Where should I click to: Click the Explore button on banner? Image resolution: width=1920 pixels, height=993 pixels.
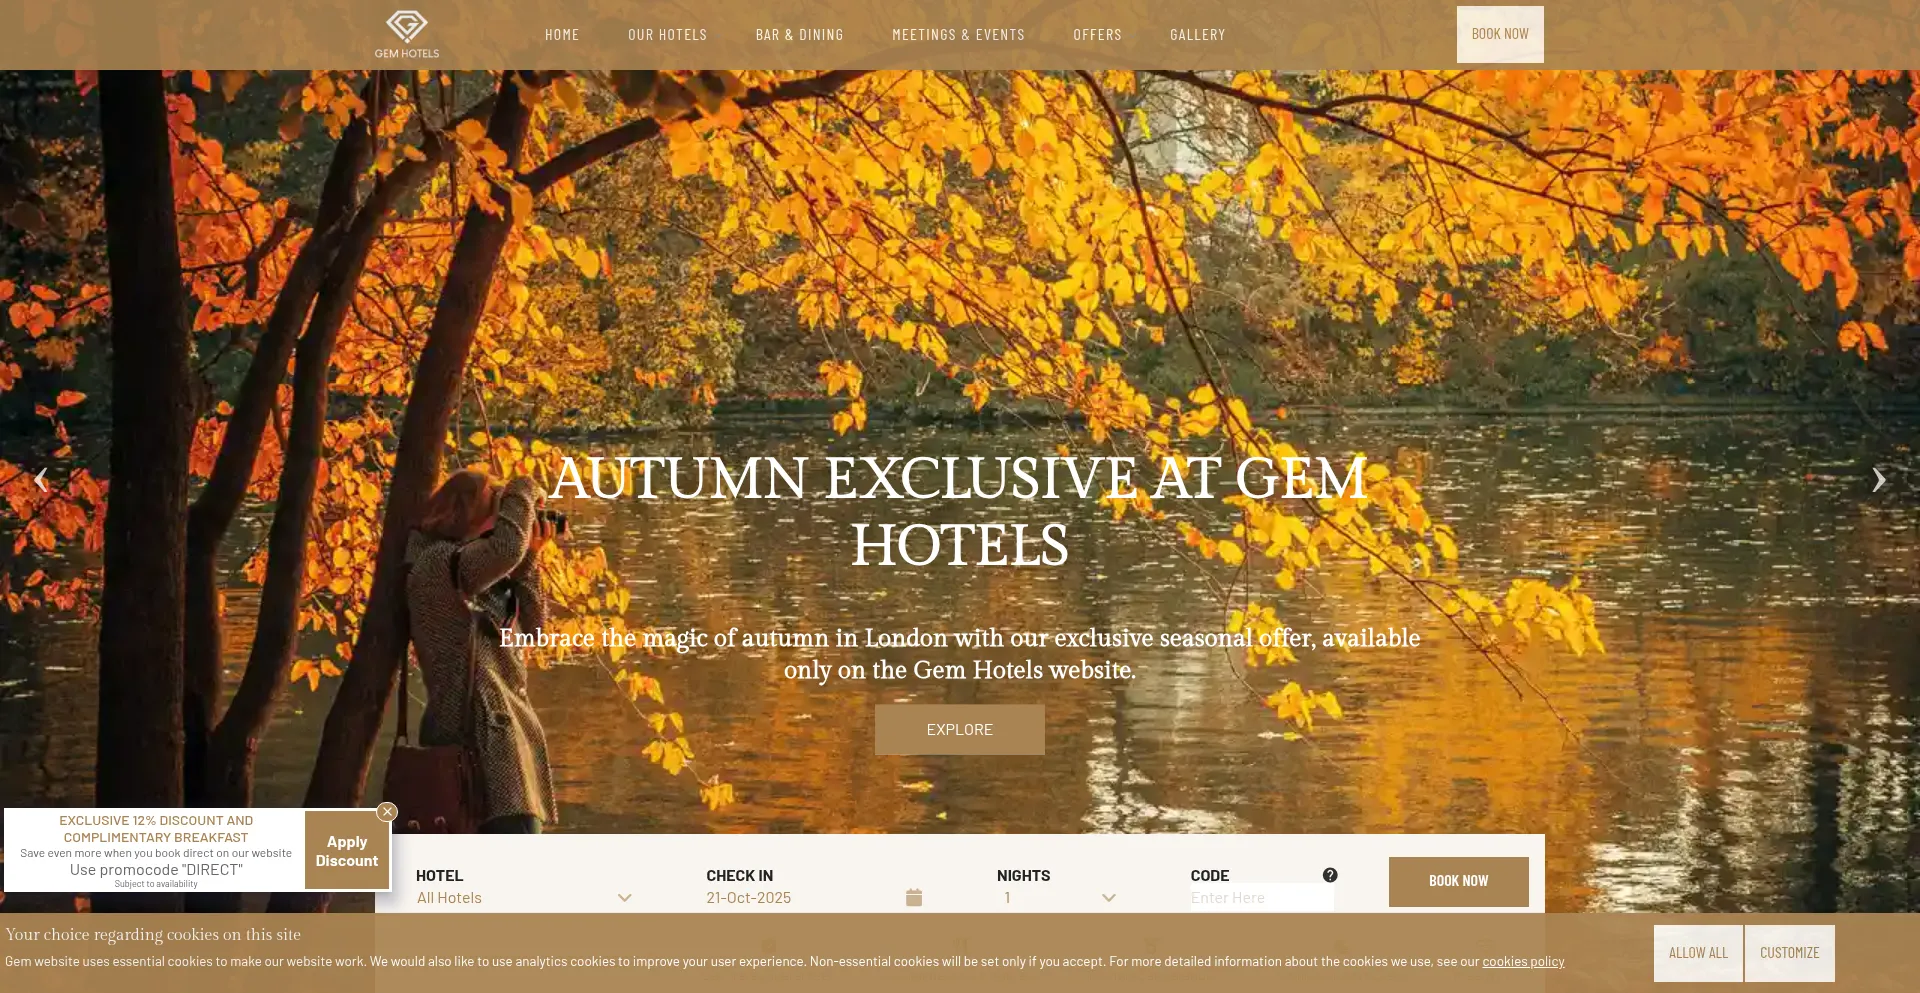coord(960,730)
